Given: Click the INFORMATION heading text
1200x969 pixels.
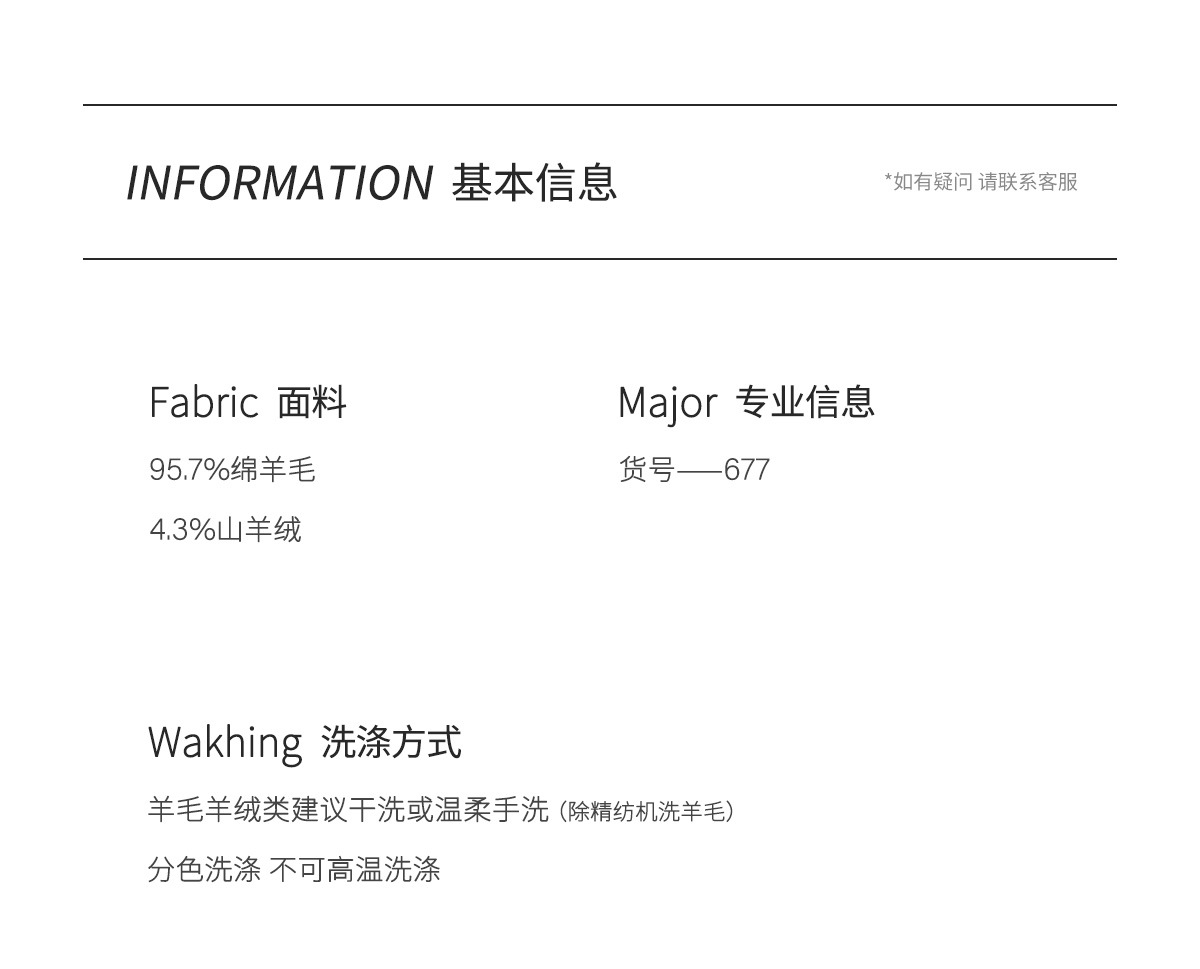Looking at the screenshot, I should tap(279, 183).
